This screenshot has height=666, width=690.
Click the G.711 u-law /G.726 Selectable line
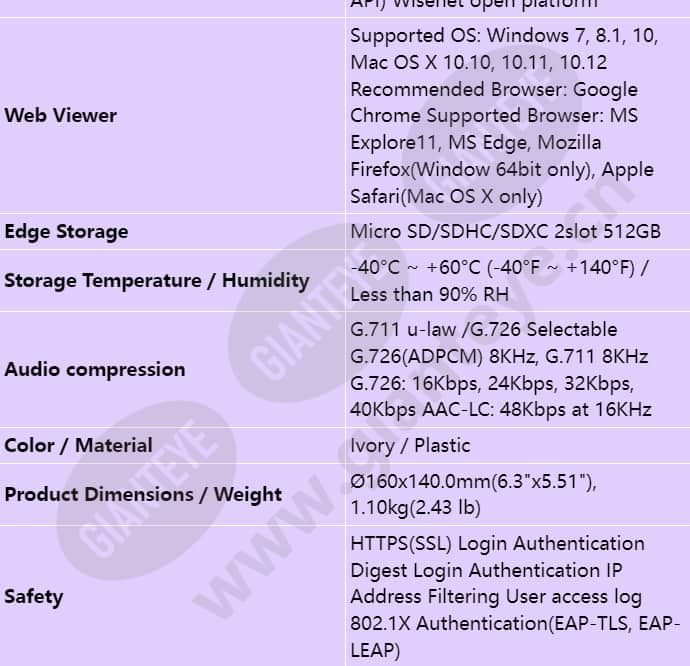tap(484, 329)
